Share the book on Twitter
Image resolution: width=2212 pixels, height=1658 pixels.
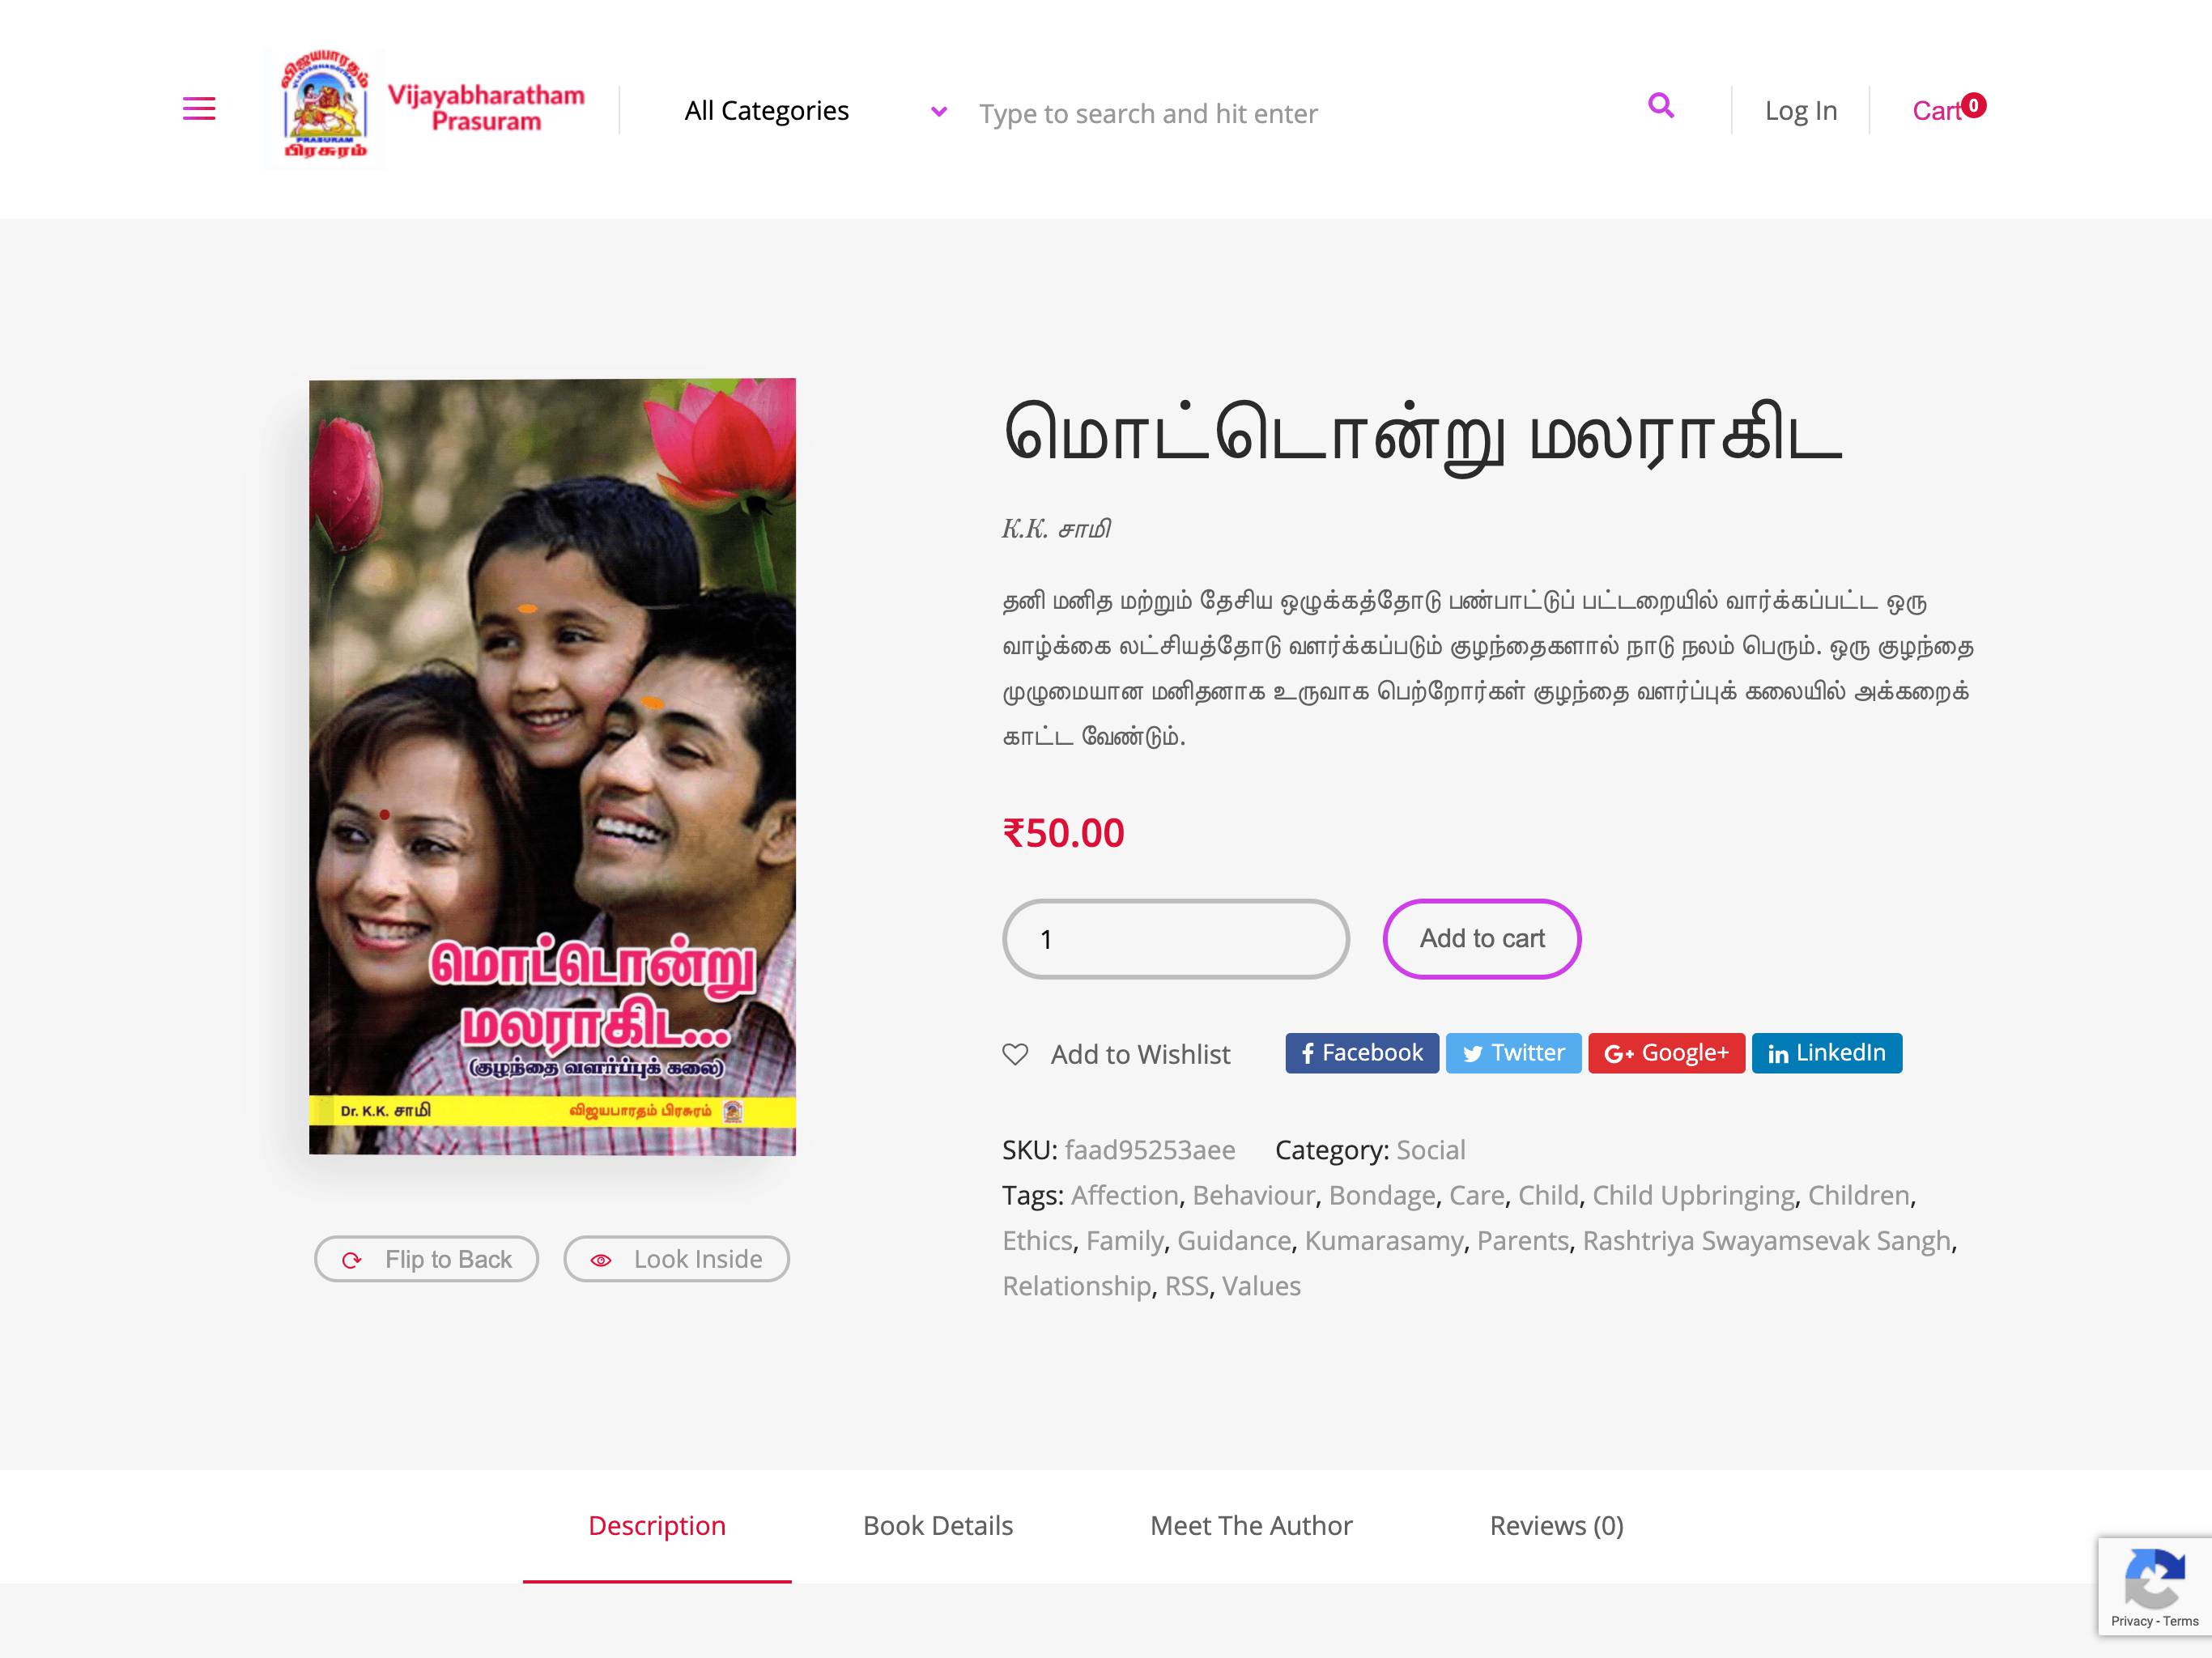click(x=1513, y=1053)
